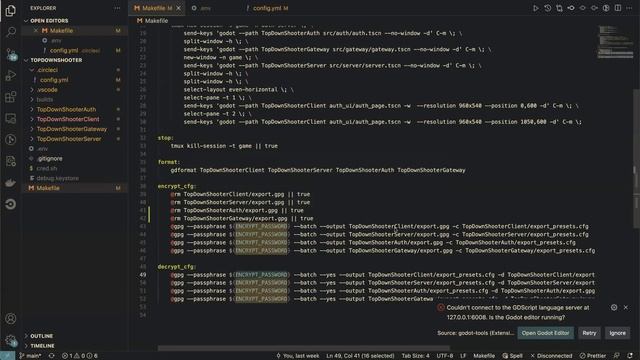Select .env in the Open Editors list
The height and width of the screenshot is (360, 640).
(x=56, y=40)
